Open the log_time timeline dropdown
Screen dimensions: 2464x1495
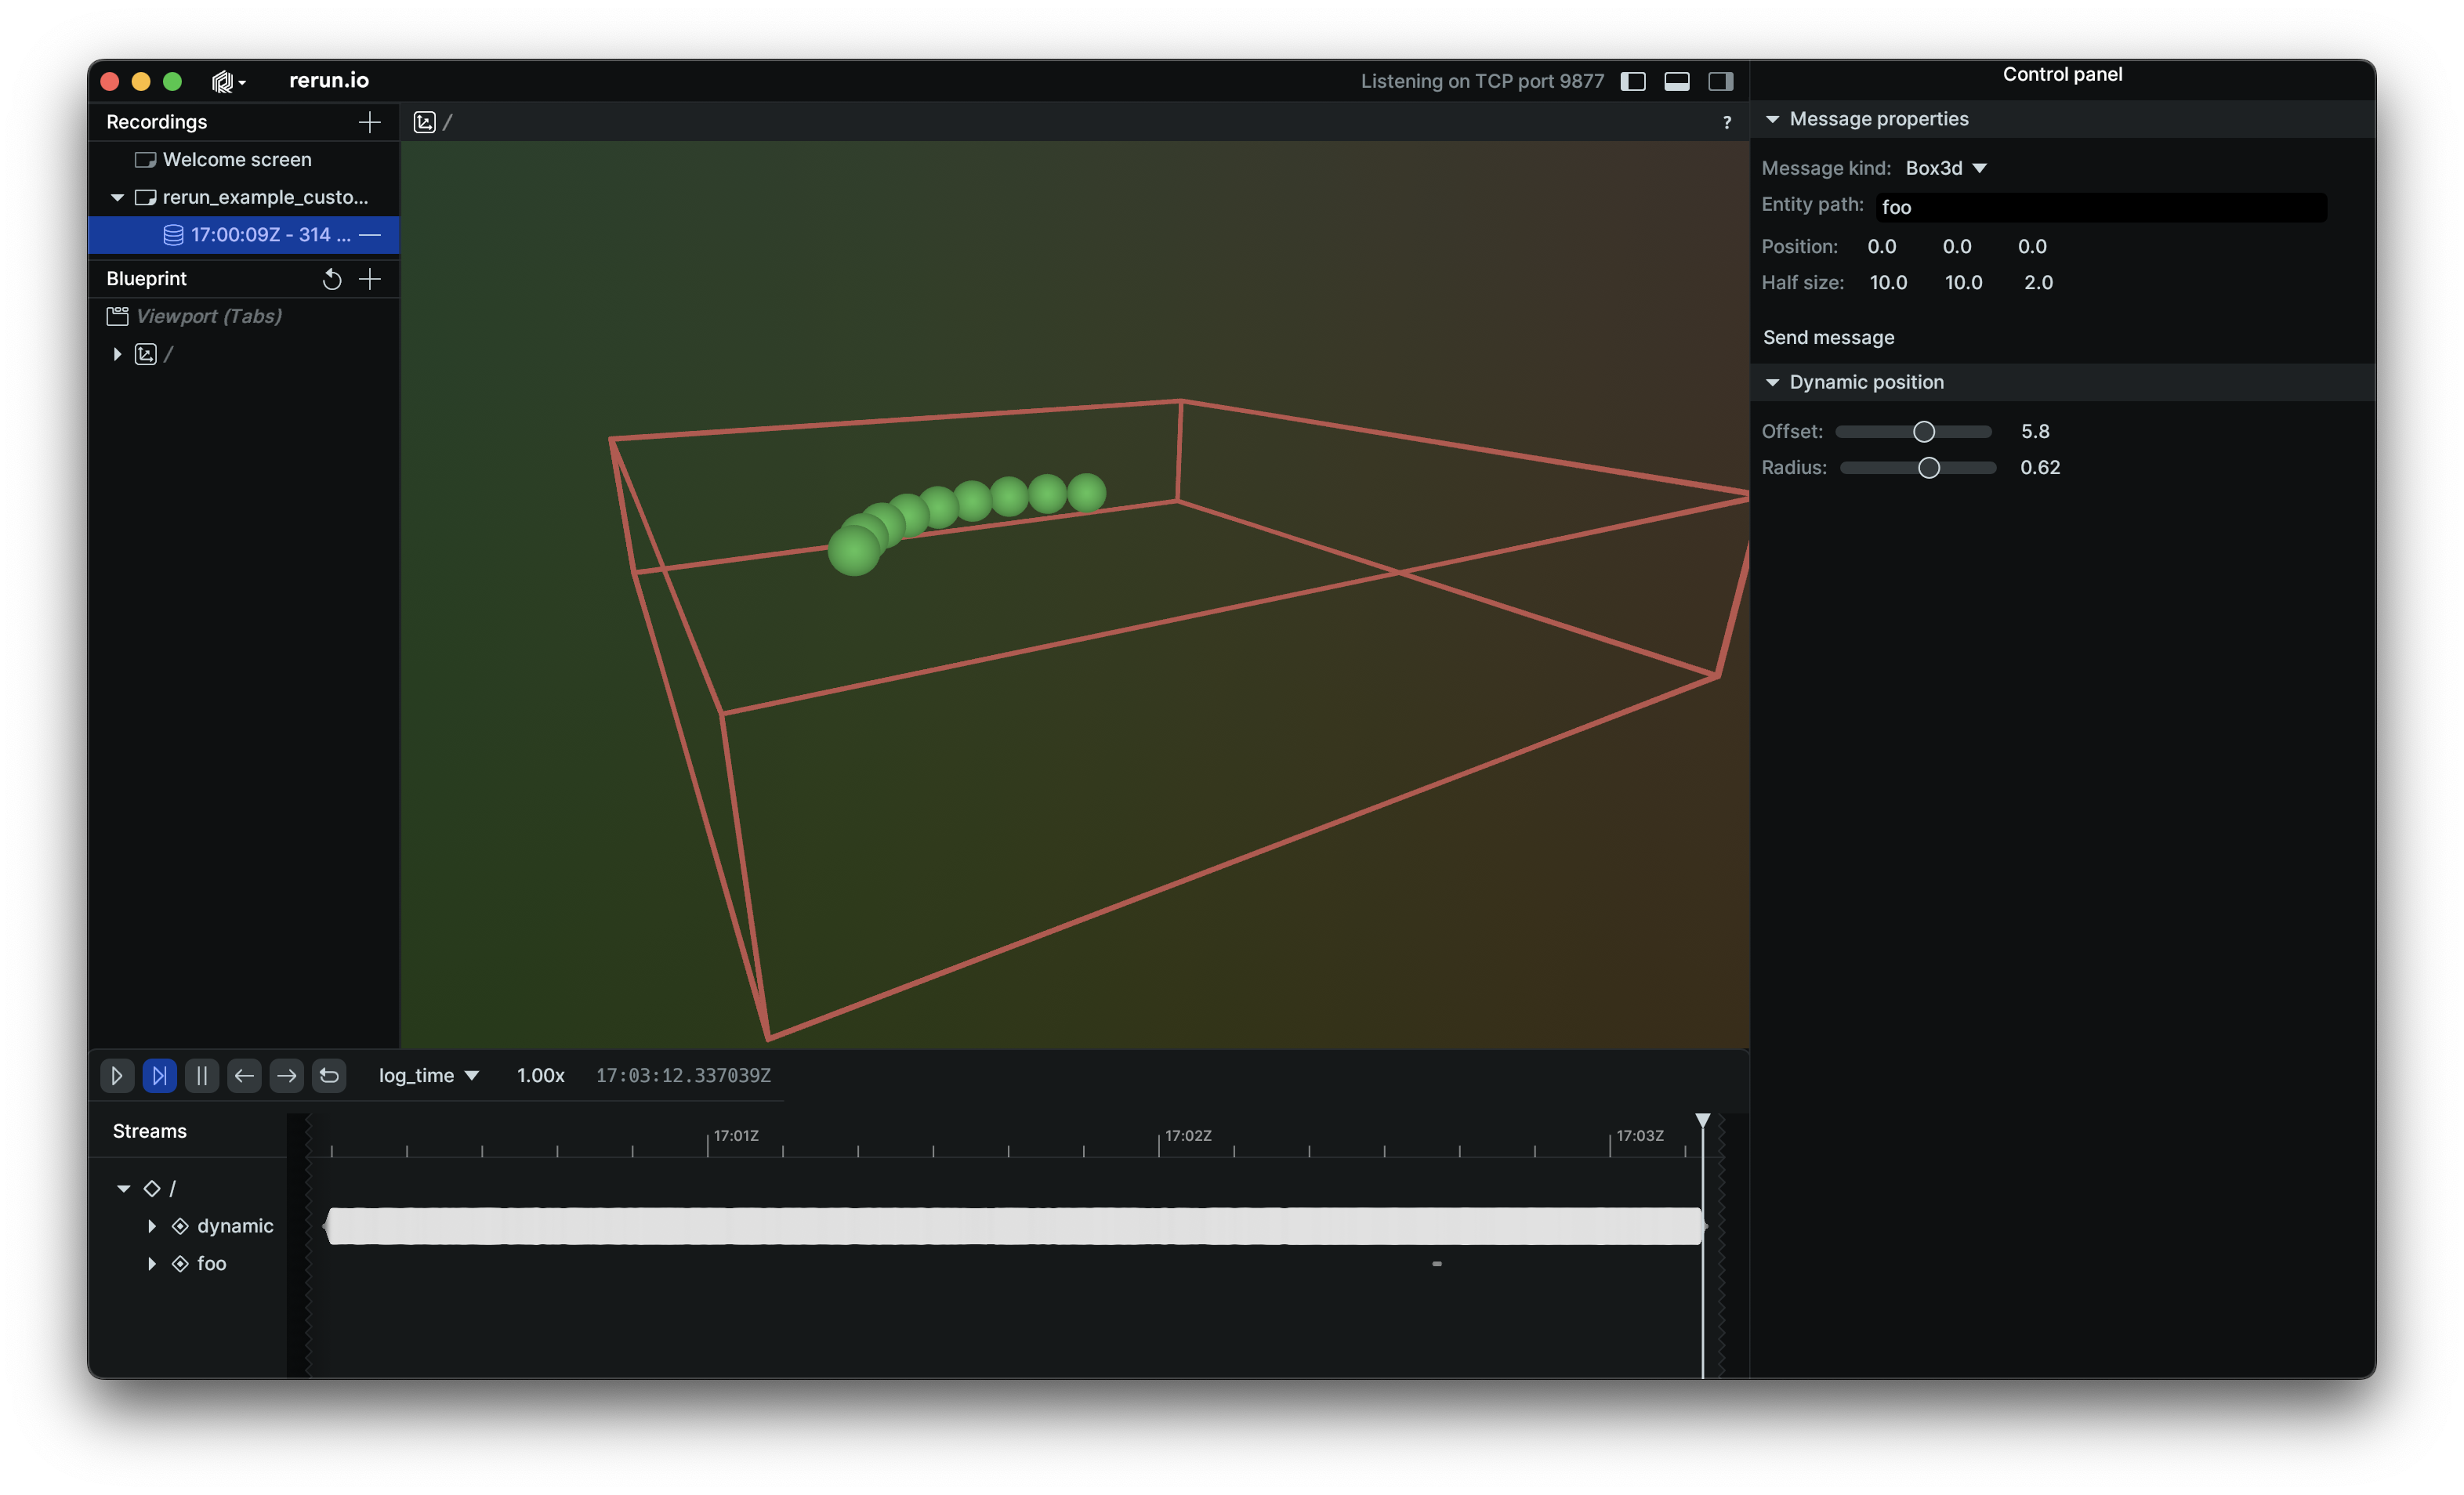428,1076
